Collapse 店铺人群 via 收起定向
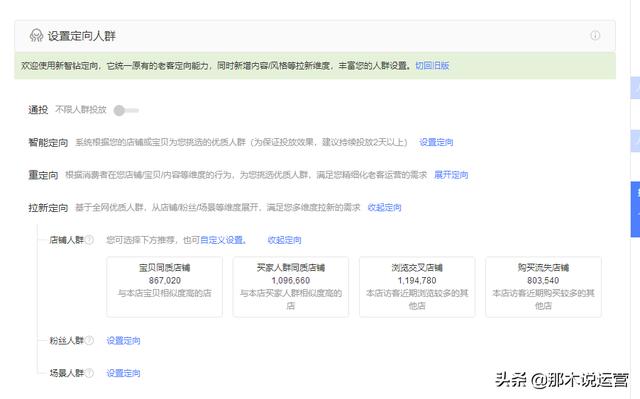The height and width of the screenshot is (399, 640). tap(284, 240)
